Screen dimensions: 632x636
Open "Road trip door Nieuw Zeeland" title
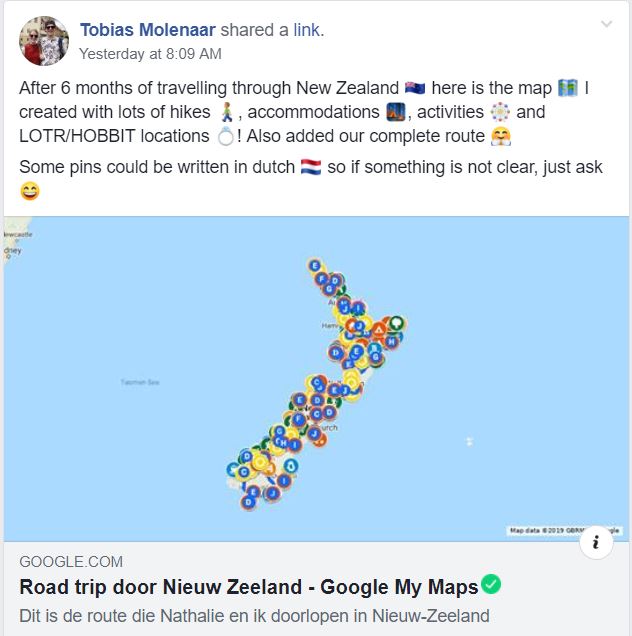point(248,587)
